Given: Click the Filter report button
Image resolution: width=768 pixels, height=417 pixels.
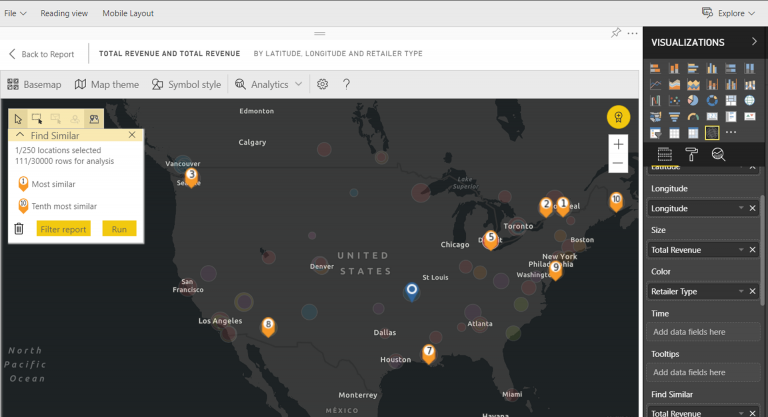Looking at the screenshot, I should coord(63,229).
